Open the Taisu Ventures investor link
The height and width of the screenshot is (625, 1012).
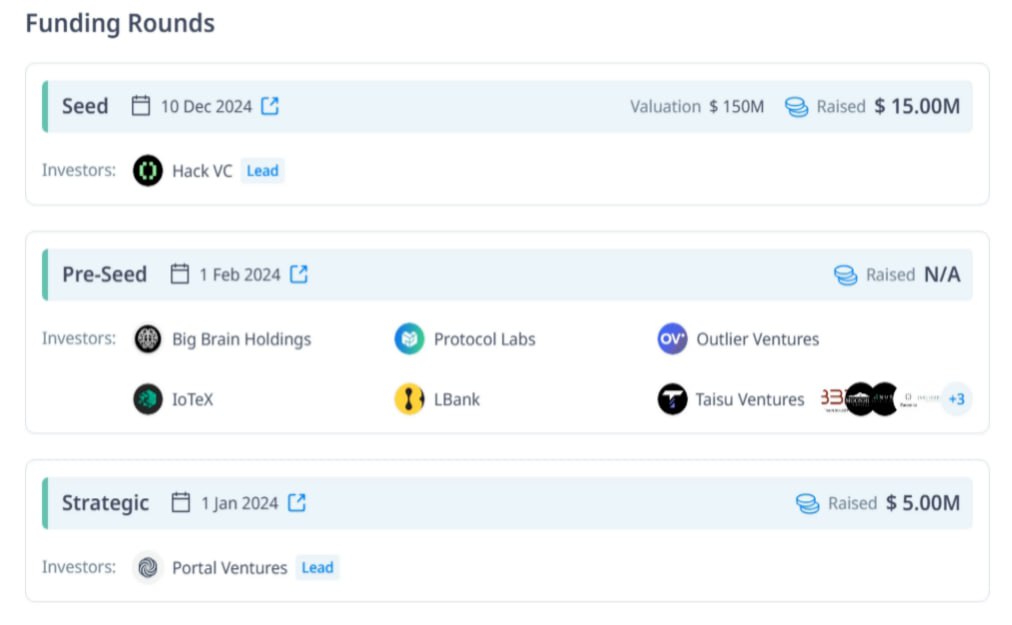(750, 400)
